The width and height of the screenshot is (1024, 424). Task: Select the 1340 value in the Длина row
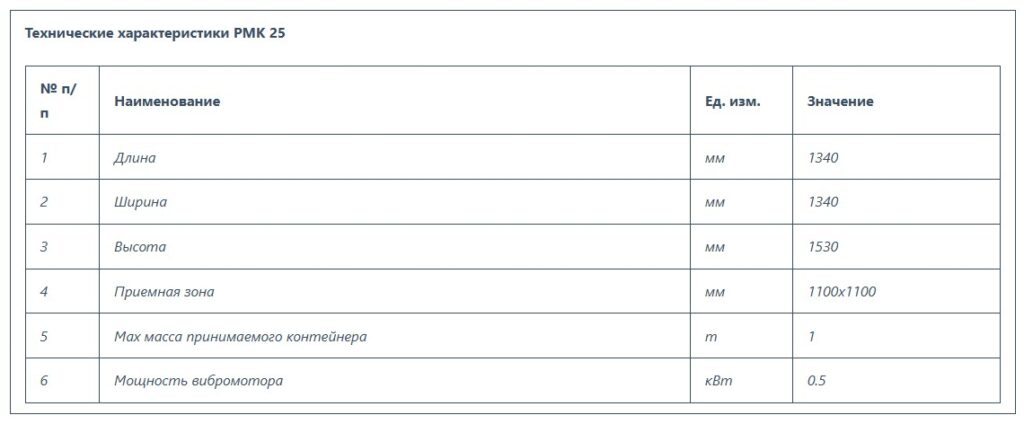[x=822, y=157]
